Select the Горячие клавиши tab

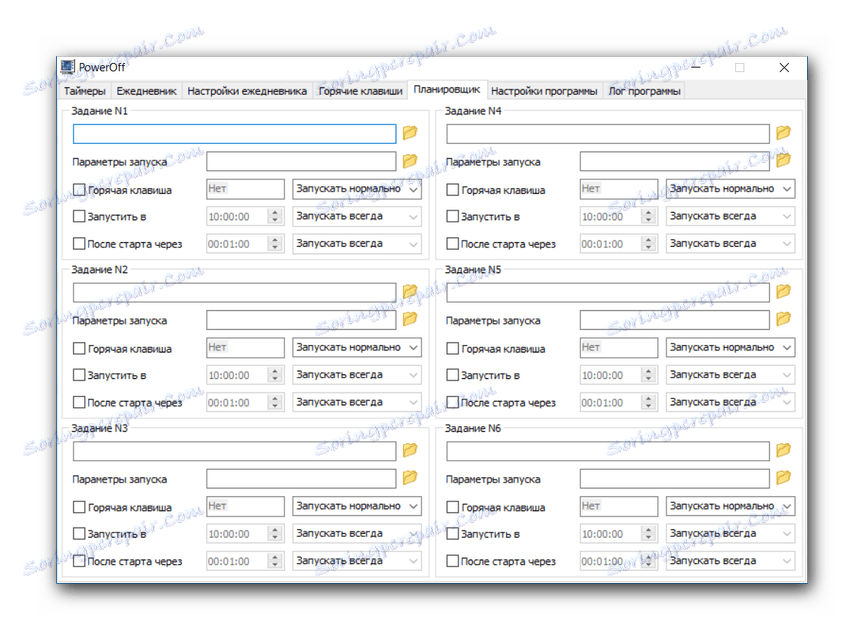[x=360, y=91]
